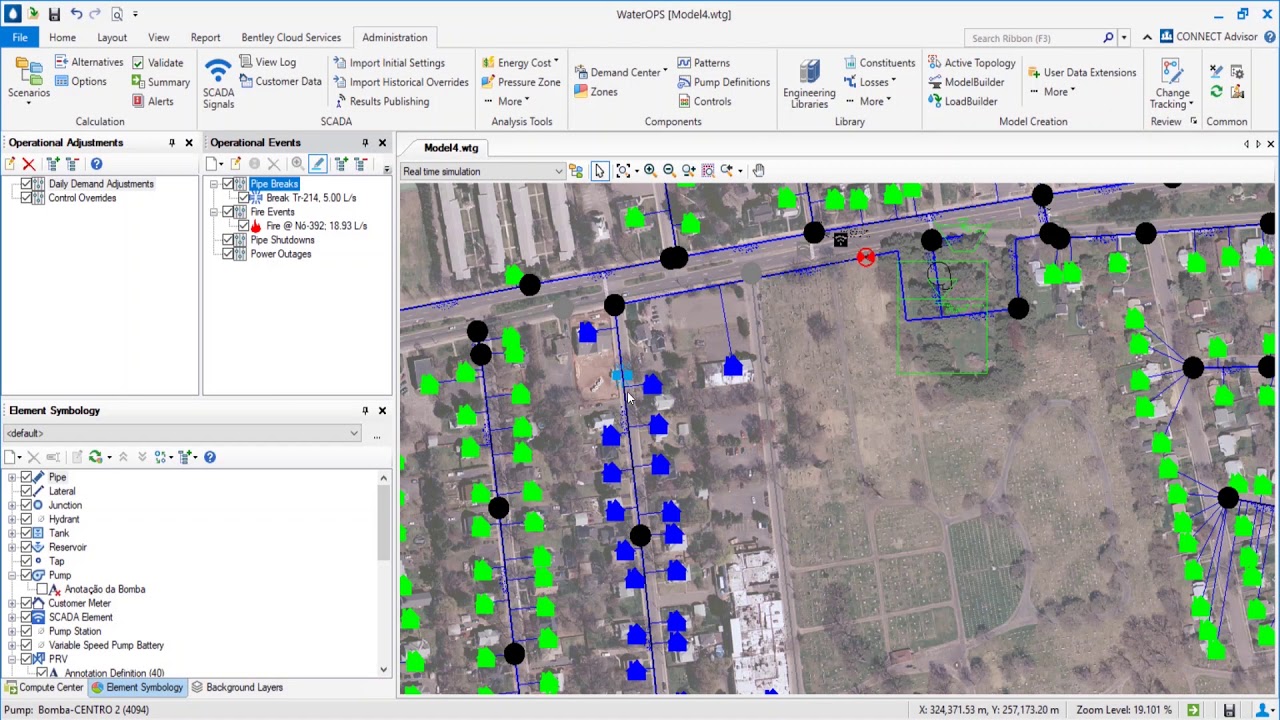Open the File menu
Viewport: 1280px width, 720px height.
[20, 37]
